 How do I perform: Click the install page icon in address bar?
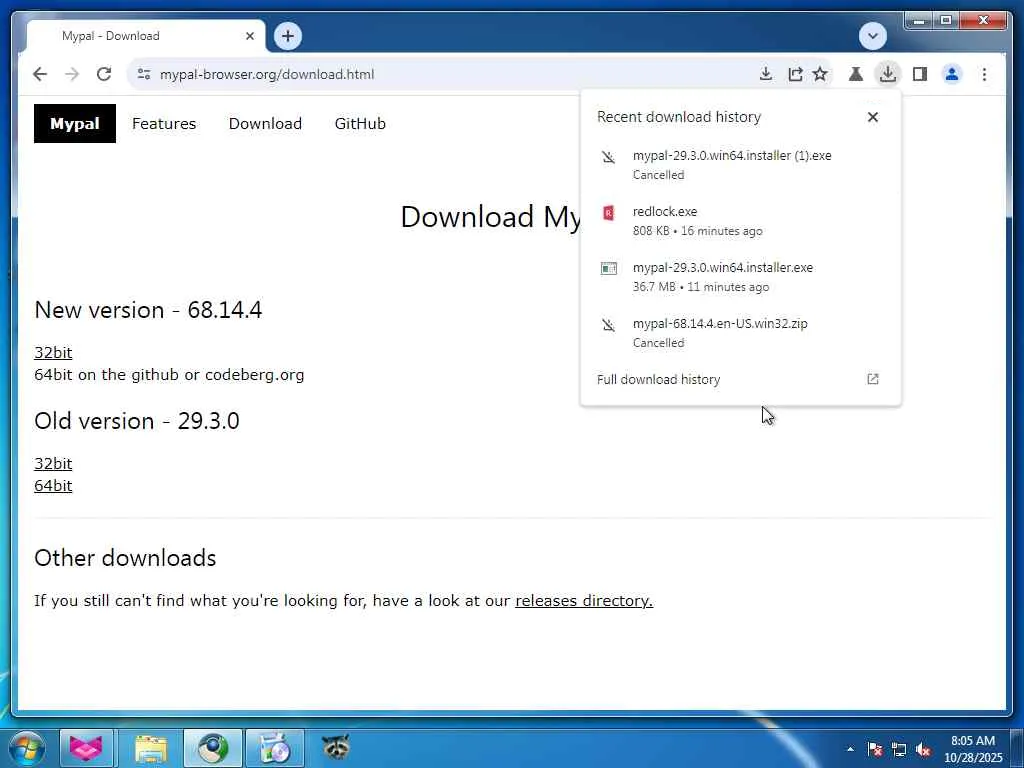pos(765,74)
